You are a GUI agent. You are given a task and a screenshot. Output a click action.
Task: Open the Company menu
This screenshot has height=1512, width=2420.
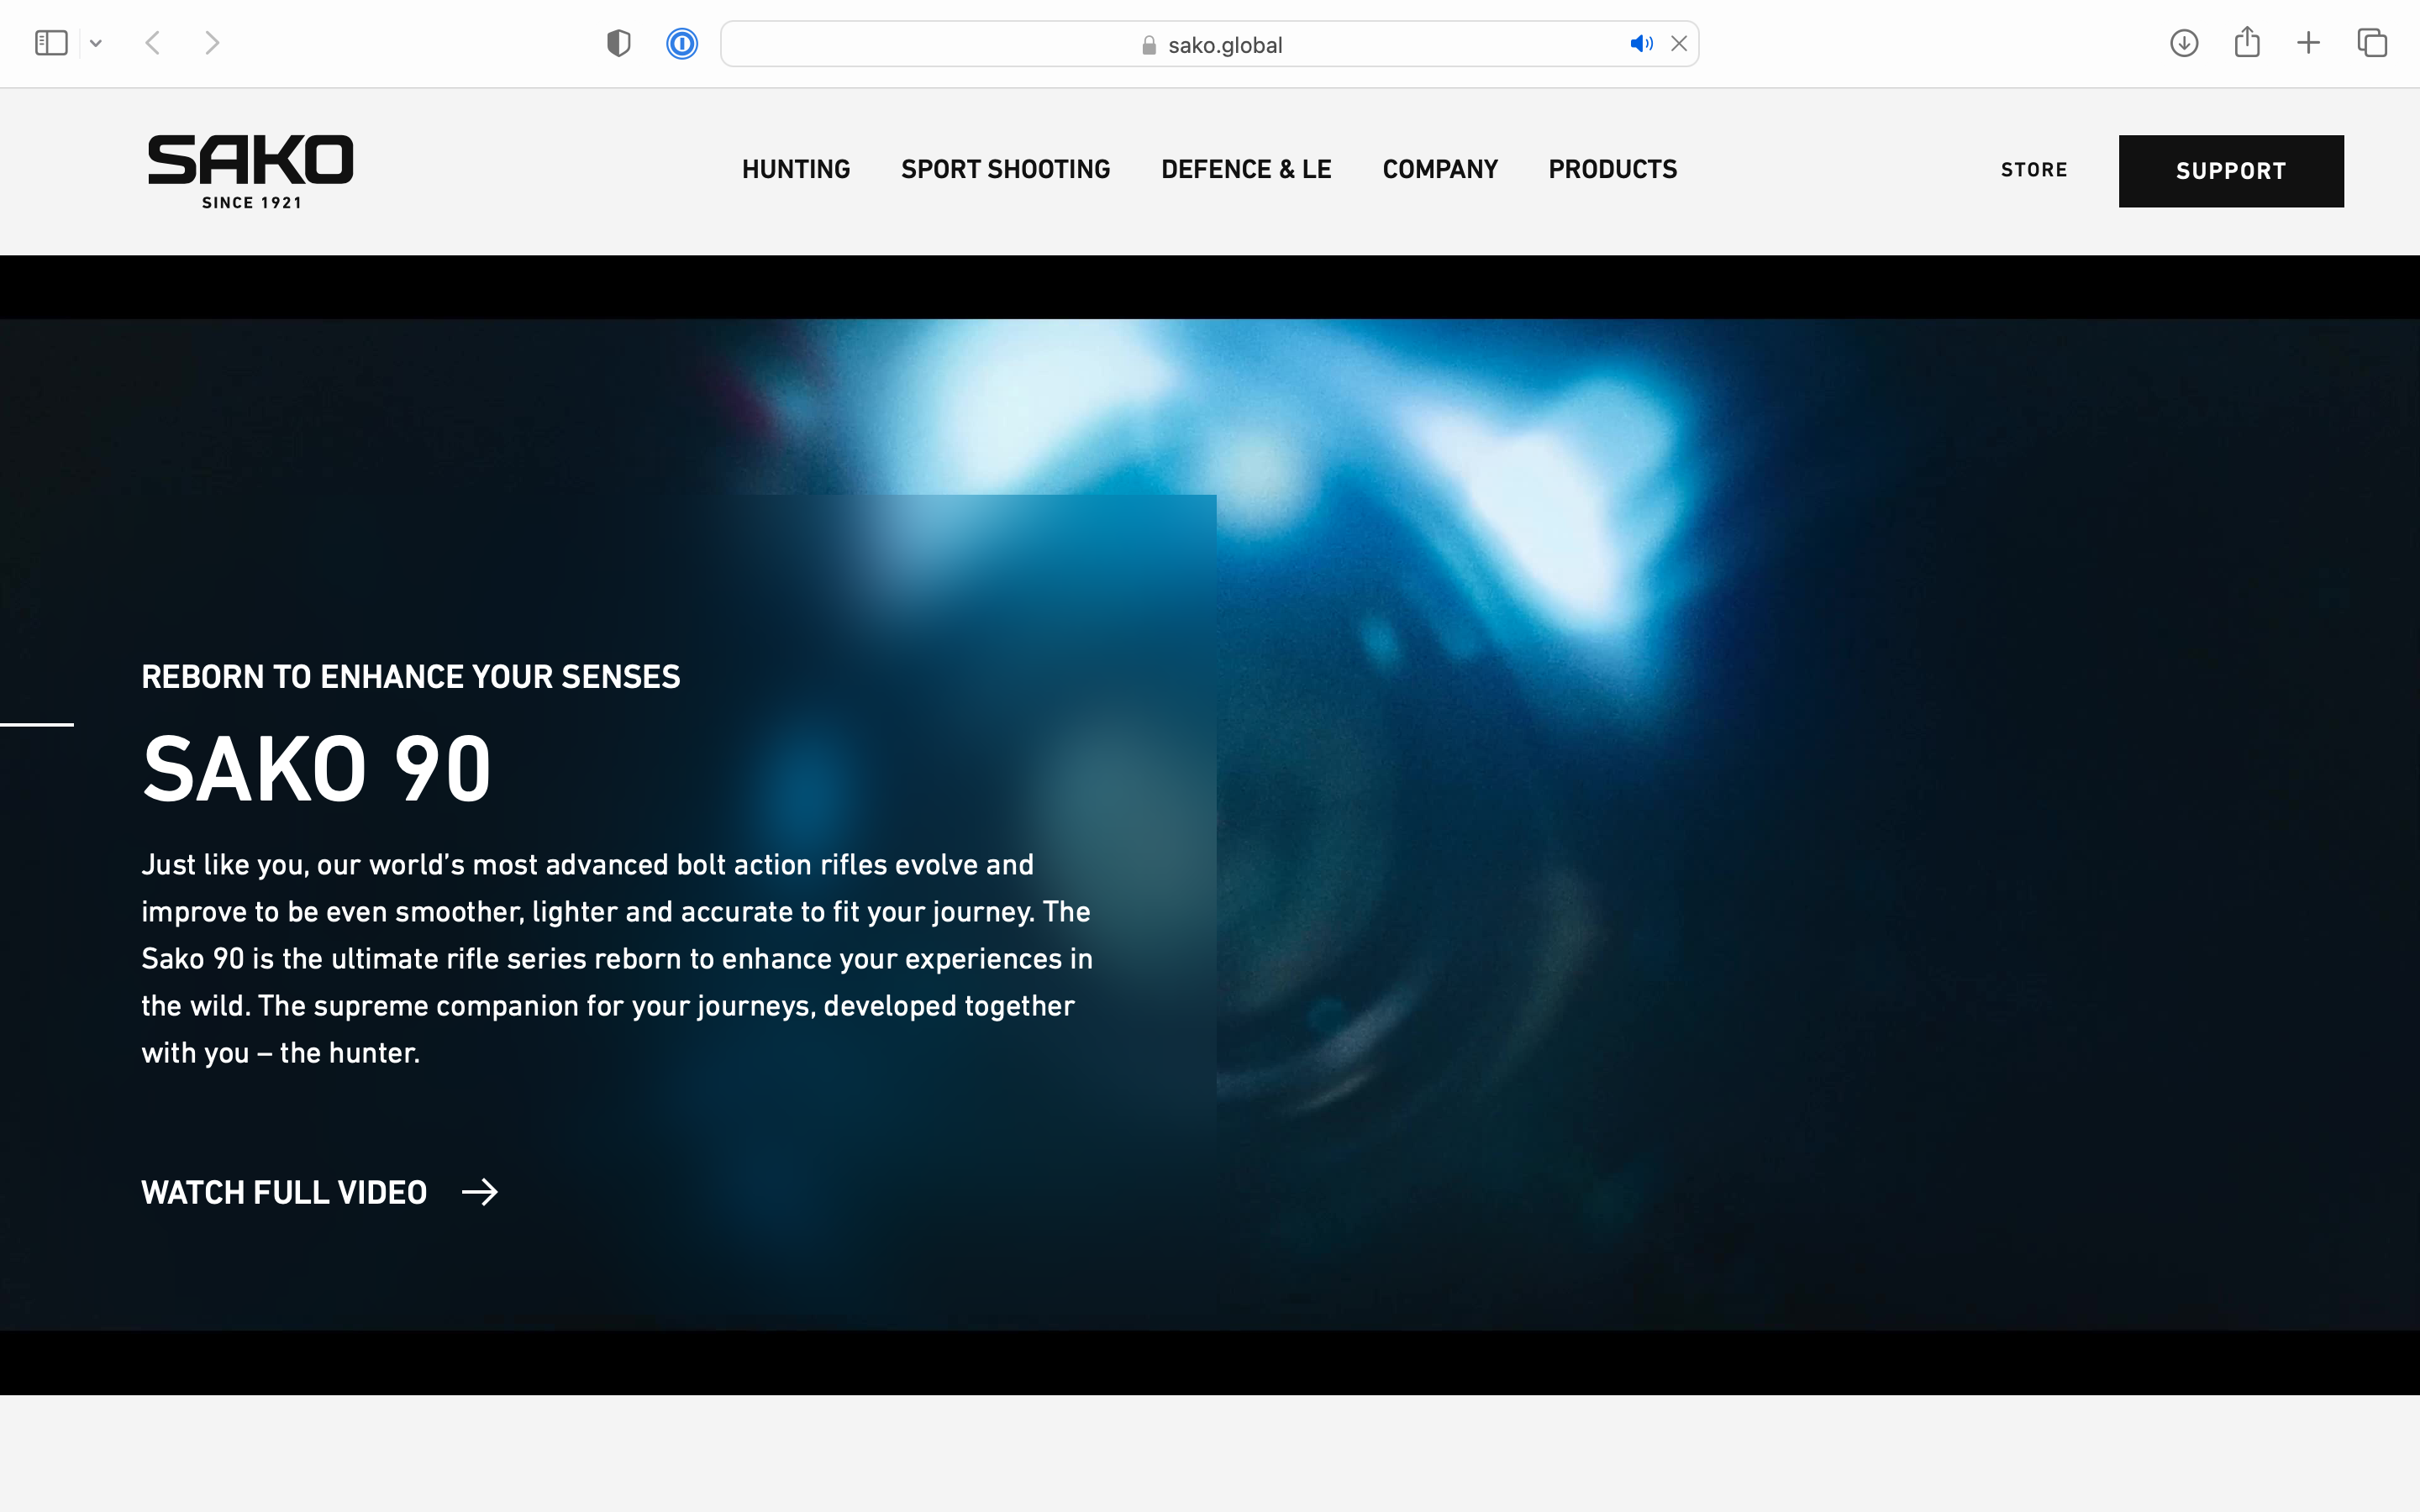click(1440, 170)
